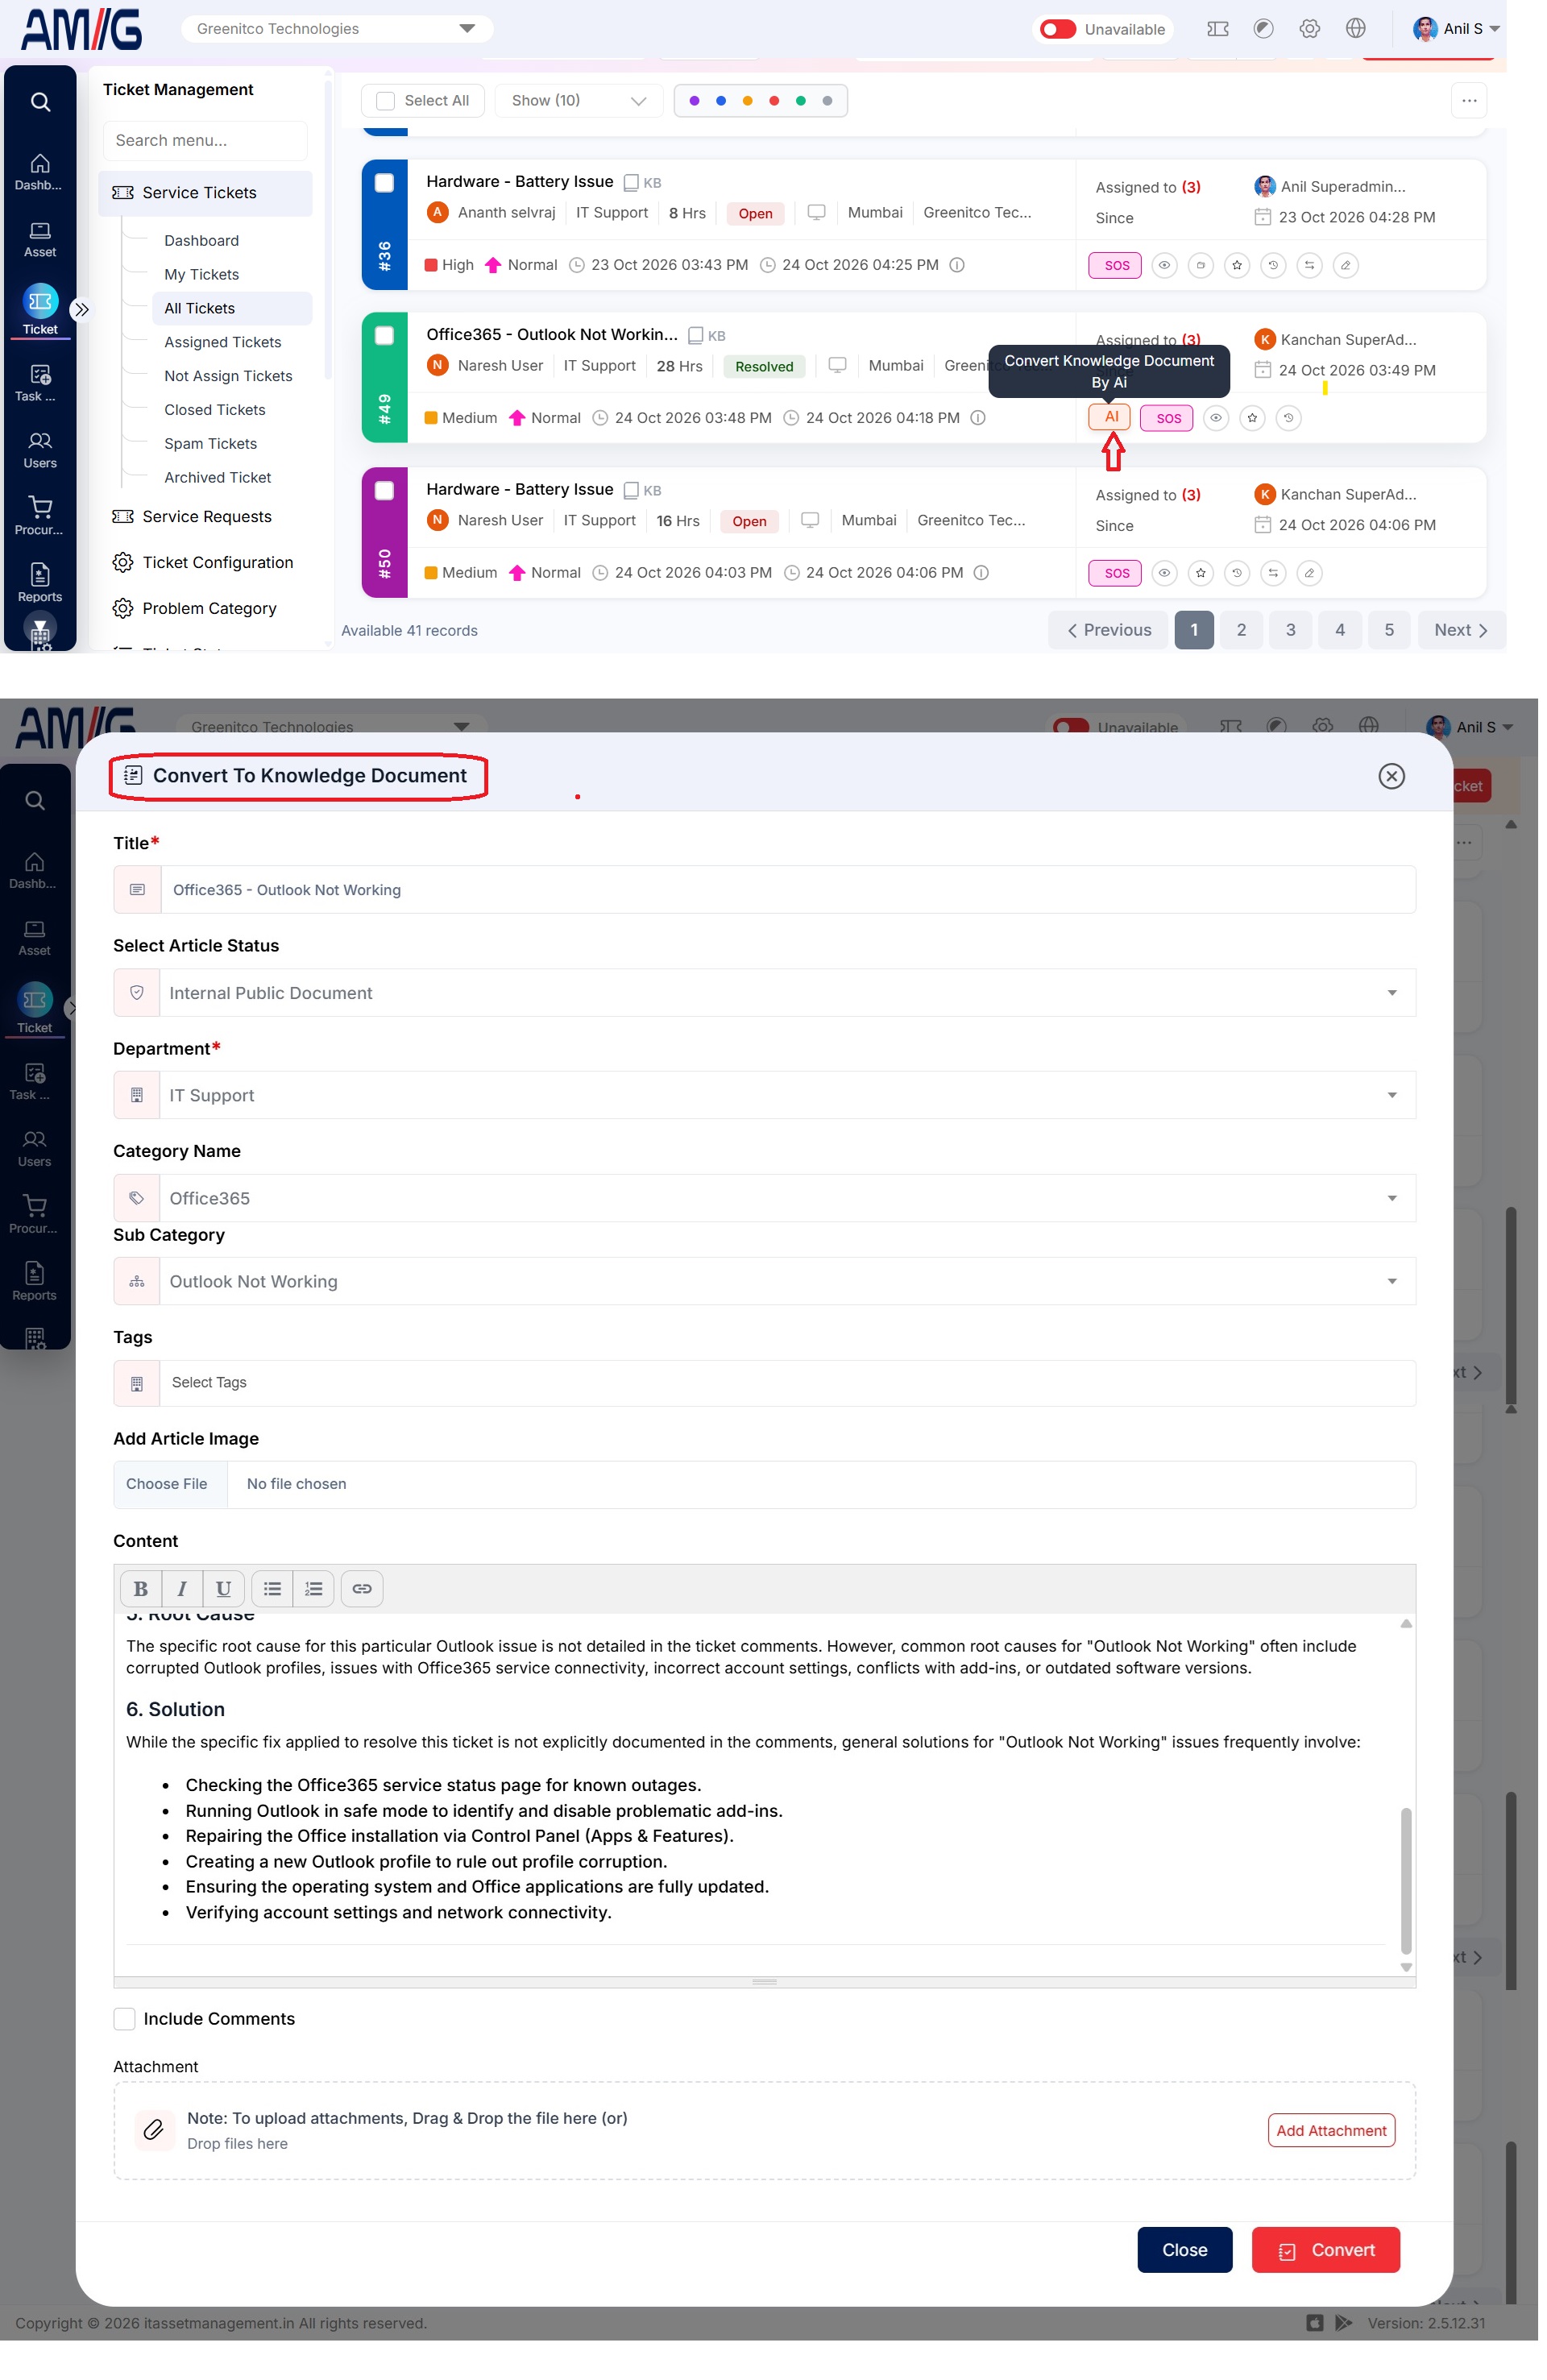Open the Category Name Office365 dropdown
The height and width of the screenshot is (2380, 1547).
764,1198
